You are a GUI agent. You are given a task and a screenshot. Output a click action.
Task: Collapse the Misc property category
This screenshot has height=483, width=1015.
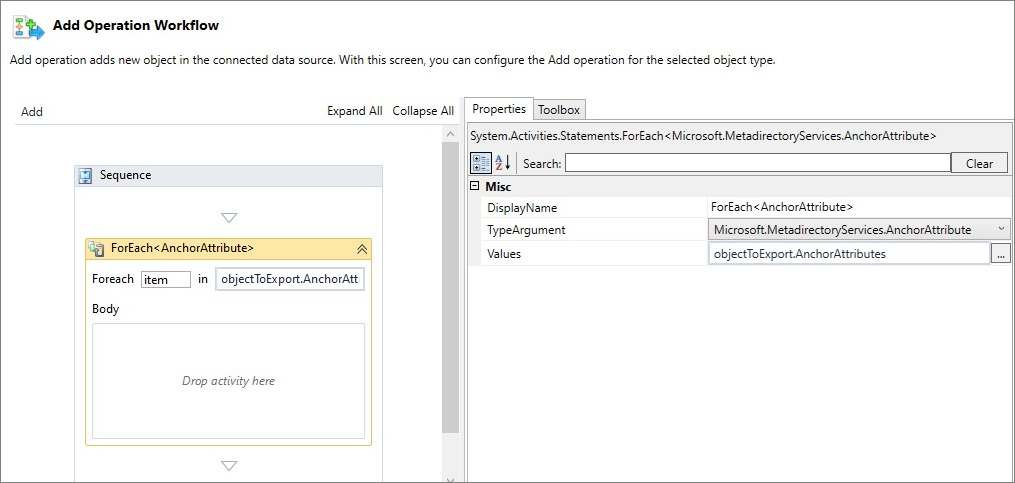click(x=475, y=187)
